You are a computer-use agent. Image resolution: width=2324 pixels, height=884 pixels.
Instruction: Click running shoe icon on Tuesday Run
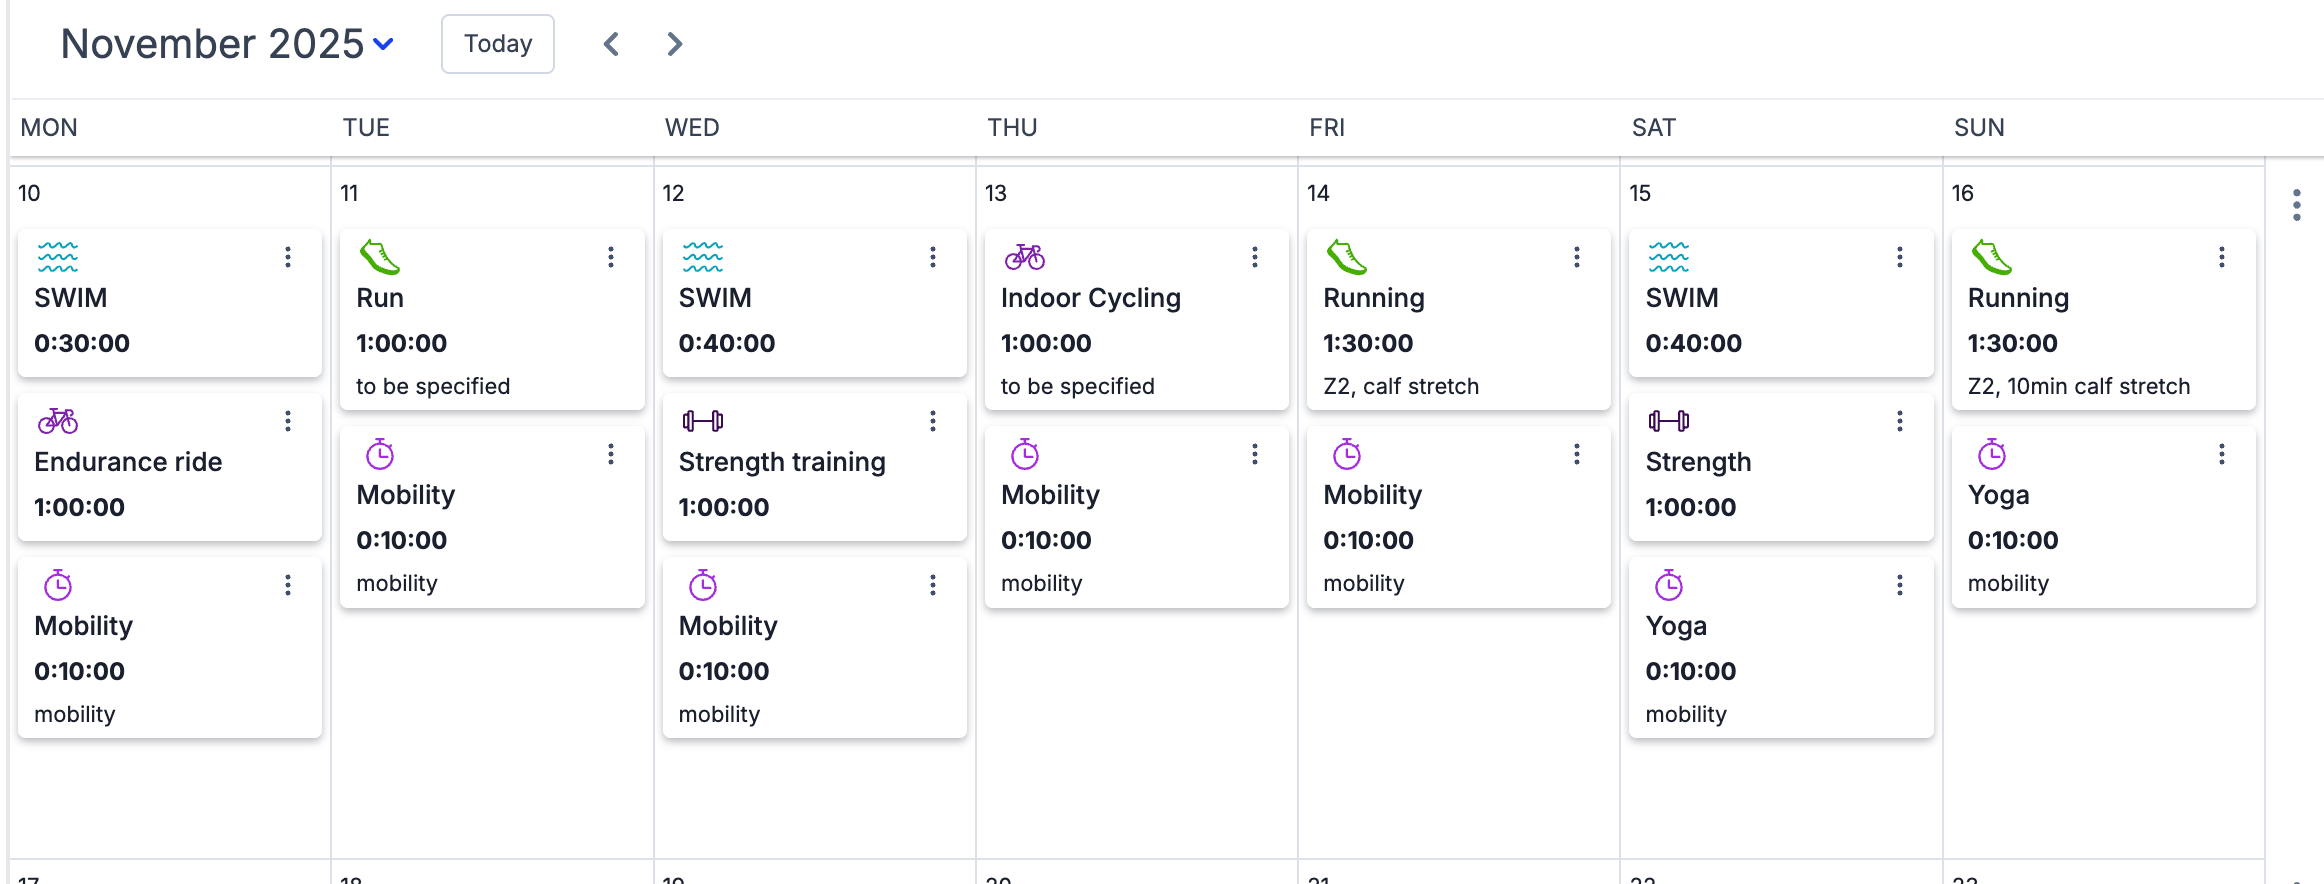pos(380,257)
